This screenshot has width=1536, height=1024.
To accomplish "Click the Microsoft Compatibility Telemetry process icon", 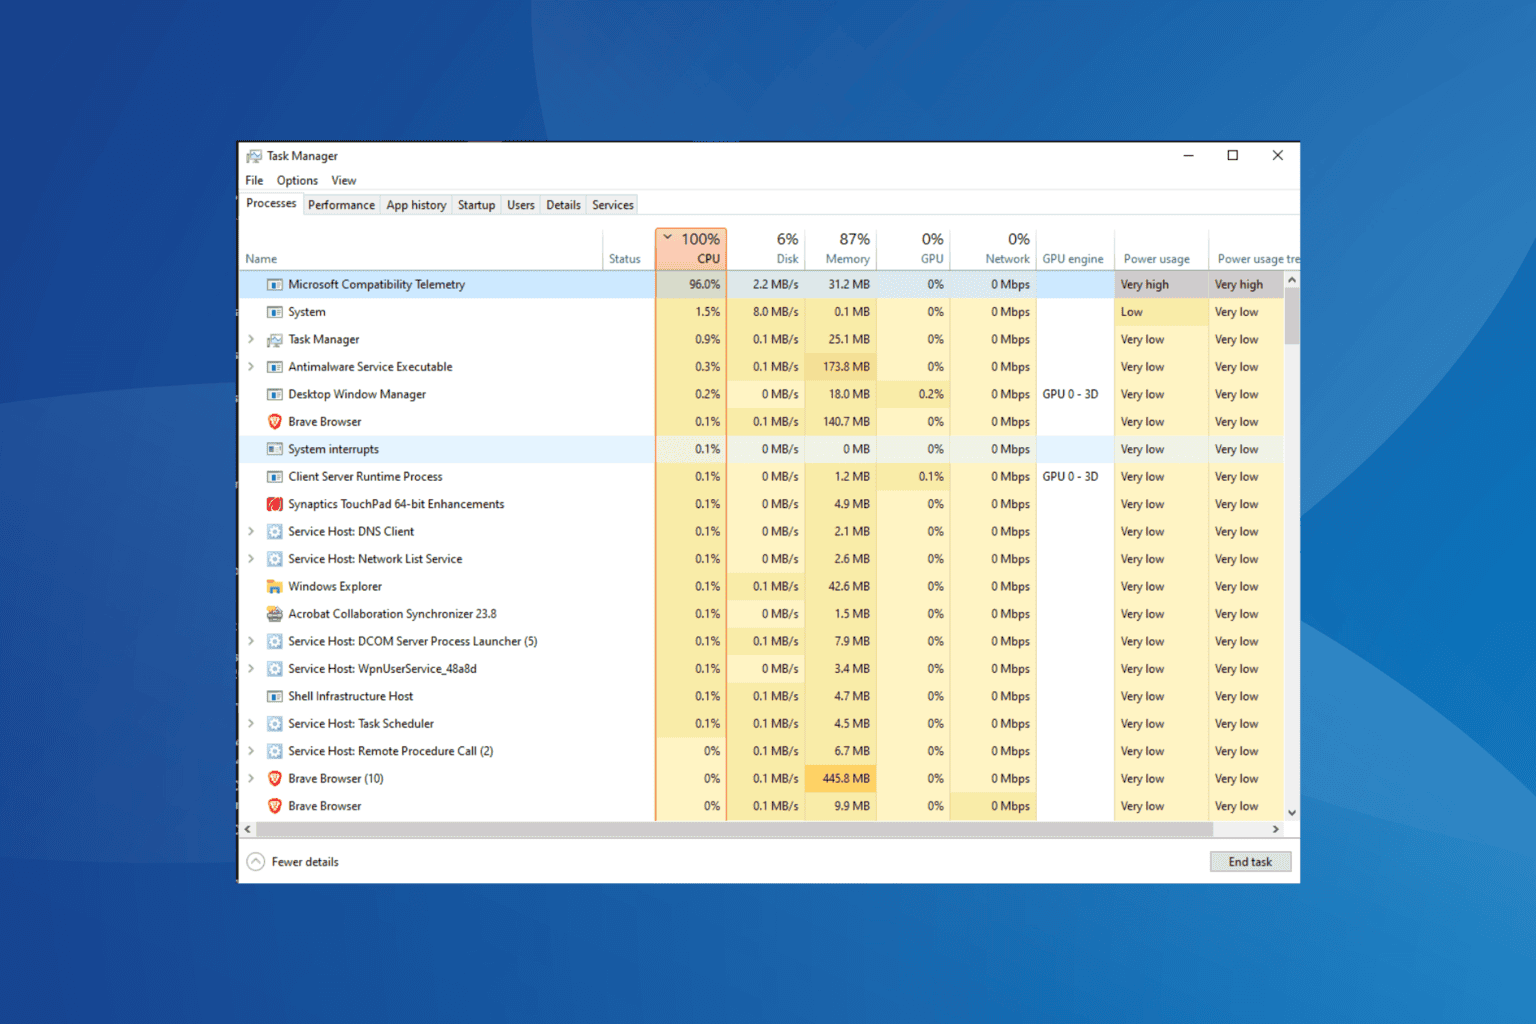I will tap(275, 285).
